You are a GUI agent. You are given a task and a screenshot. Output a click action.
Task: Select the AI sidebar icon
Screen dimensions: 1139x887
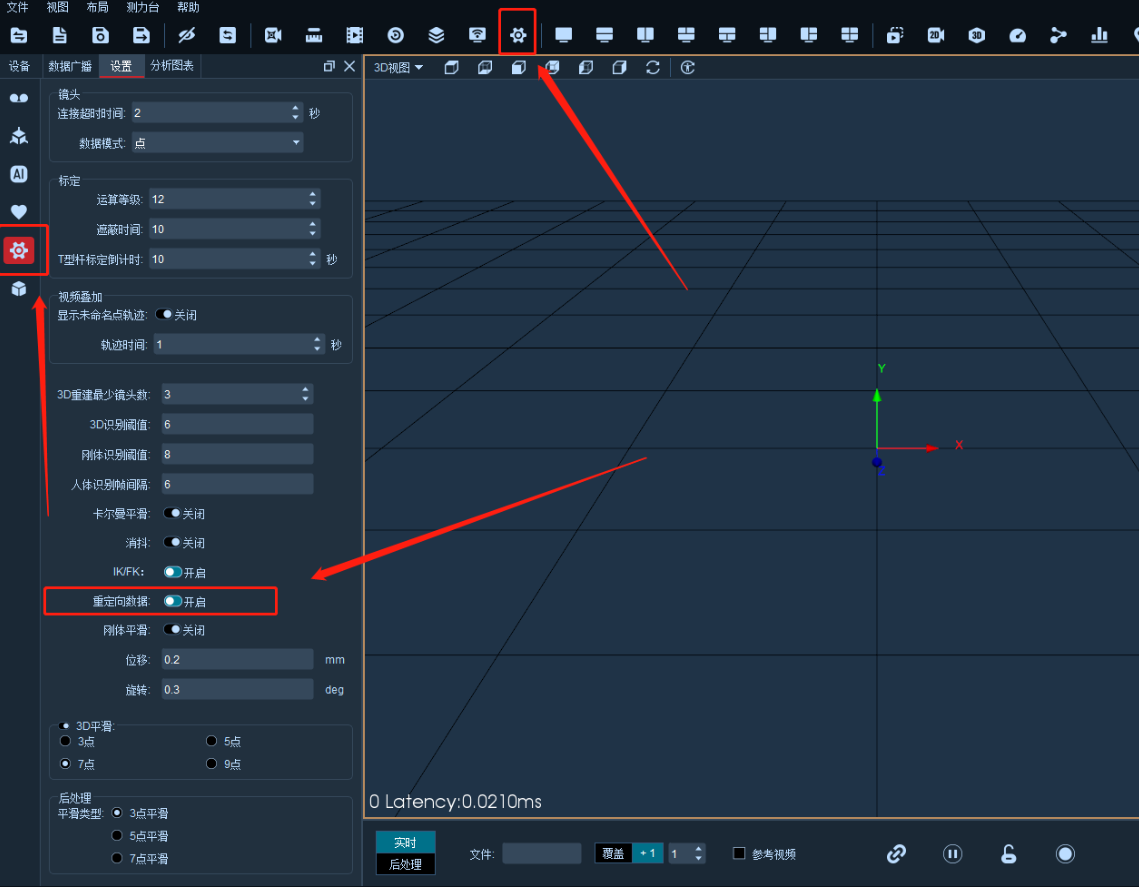click(x=19, y=174)
